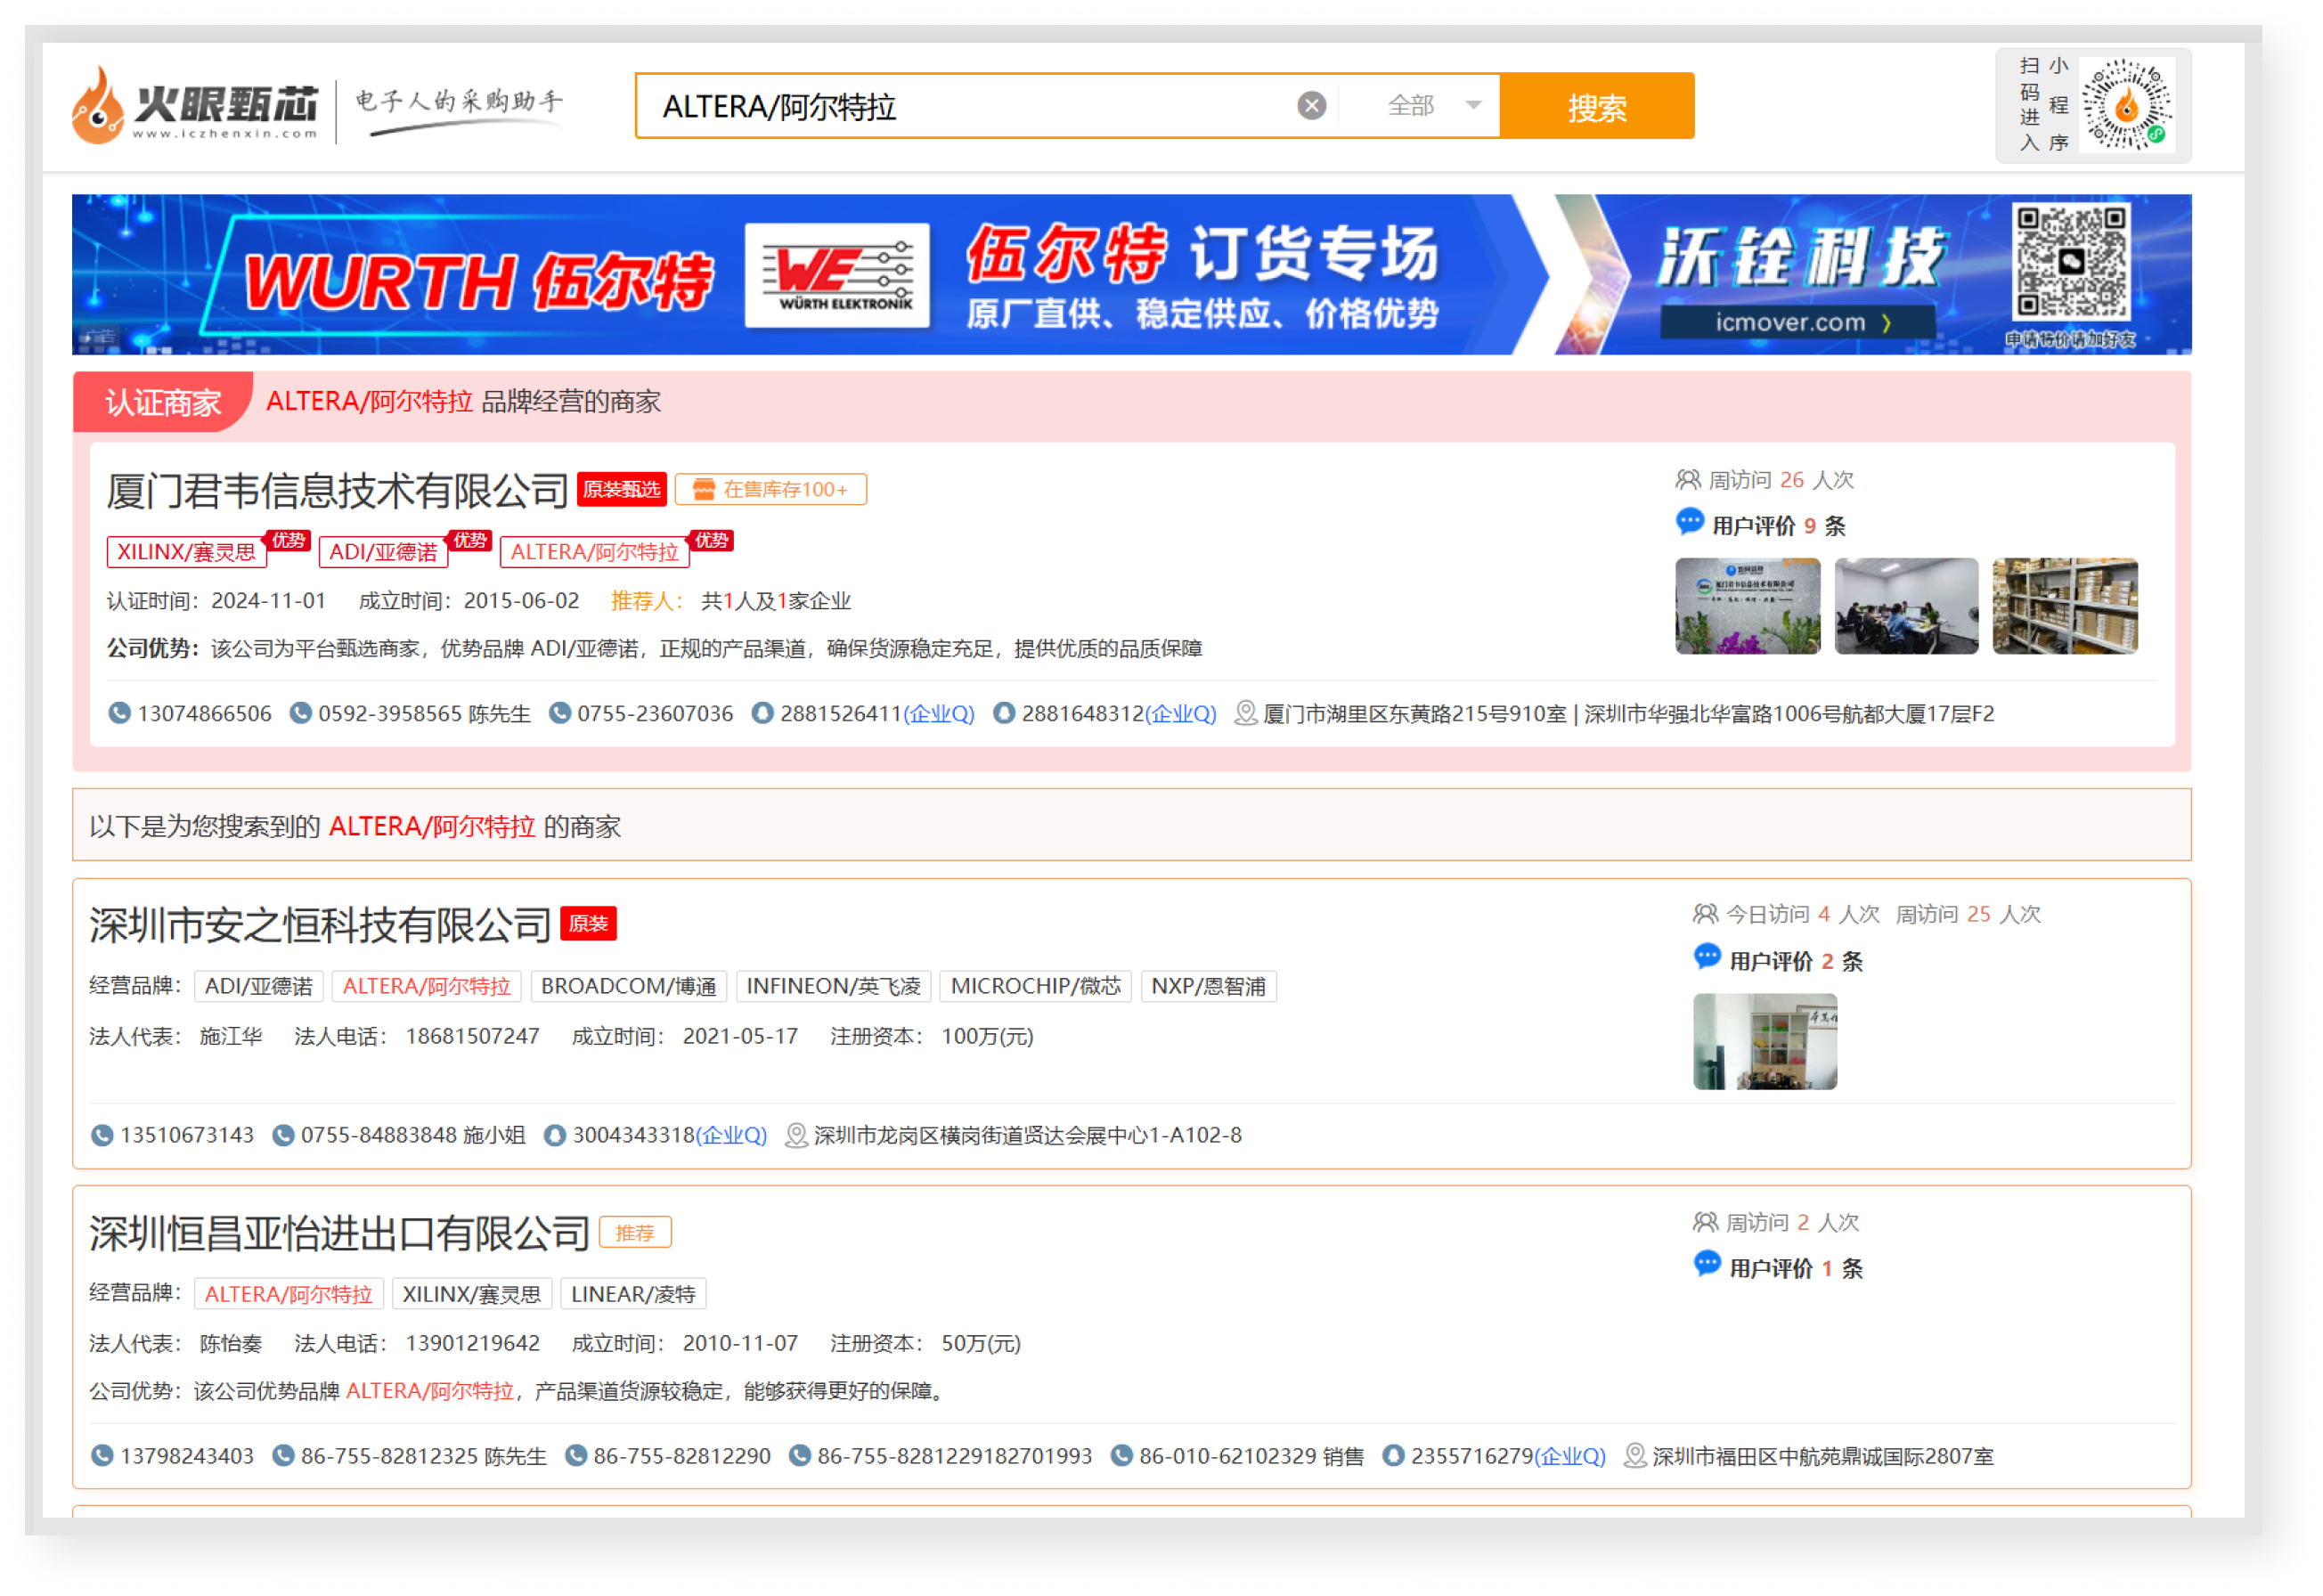The width and height of the screenshot is (2323, 1596).
Task: Open 深圳恒昌亚怡进出口有限公司 company page
Action: [x=339, y=1233]
